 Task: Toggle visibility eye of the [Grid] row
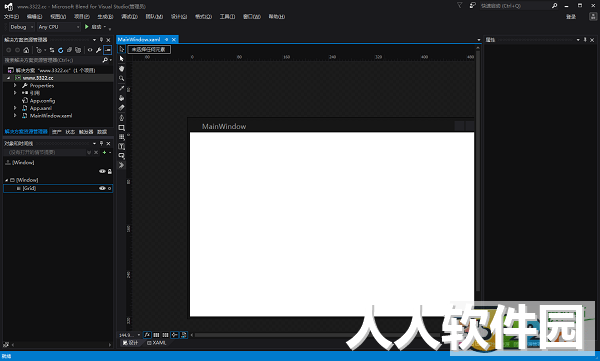[x=102, y=188]
